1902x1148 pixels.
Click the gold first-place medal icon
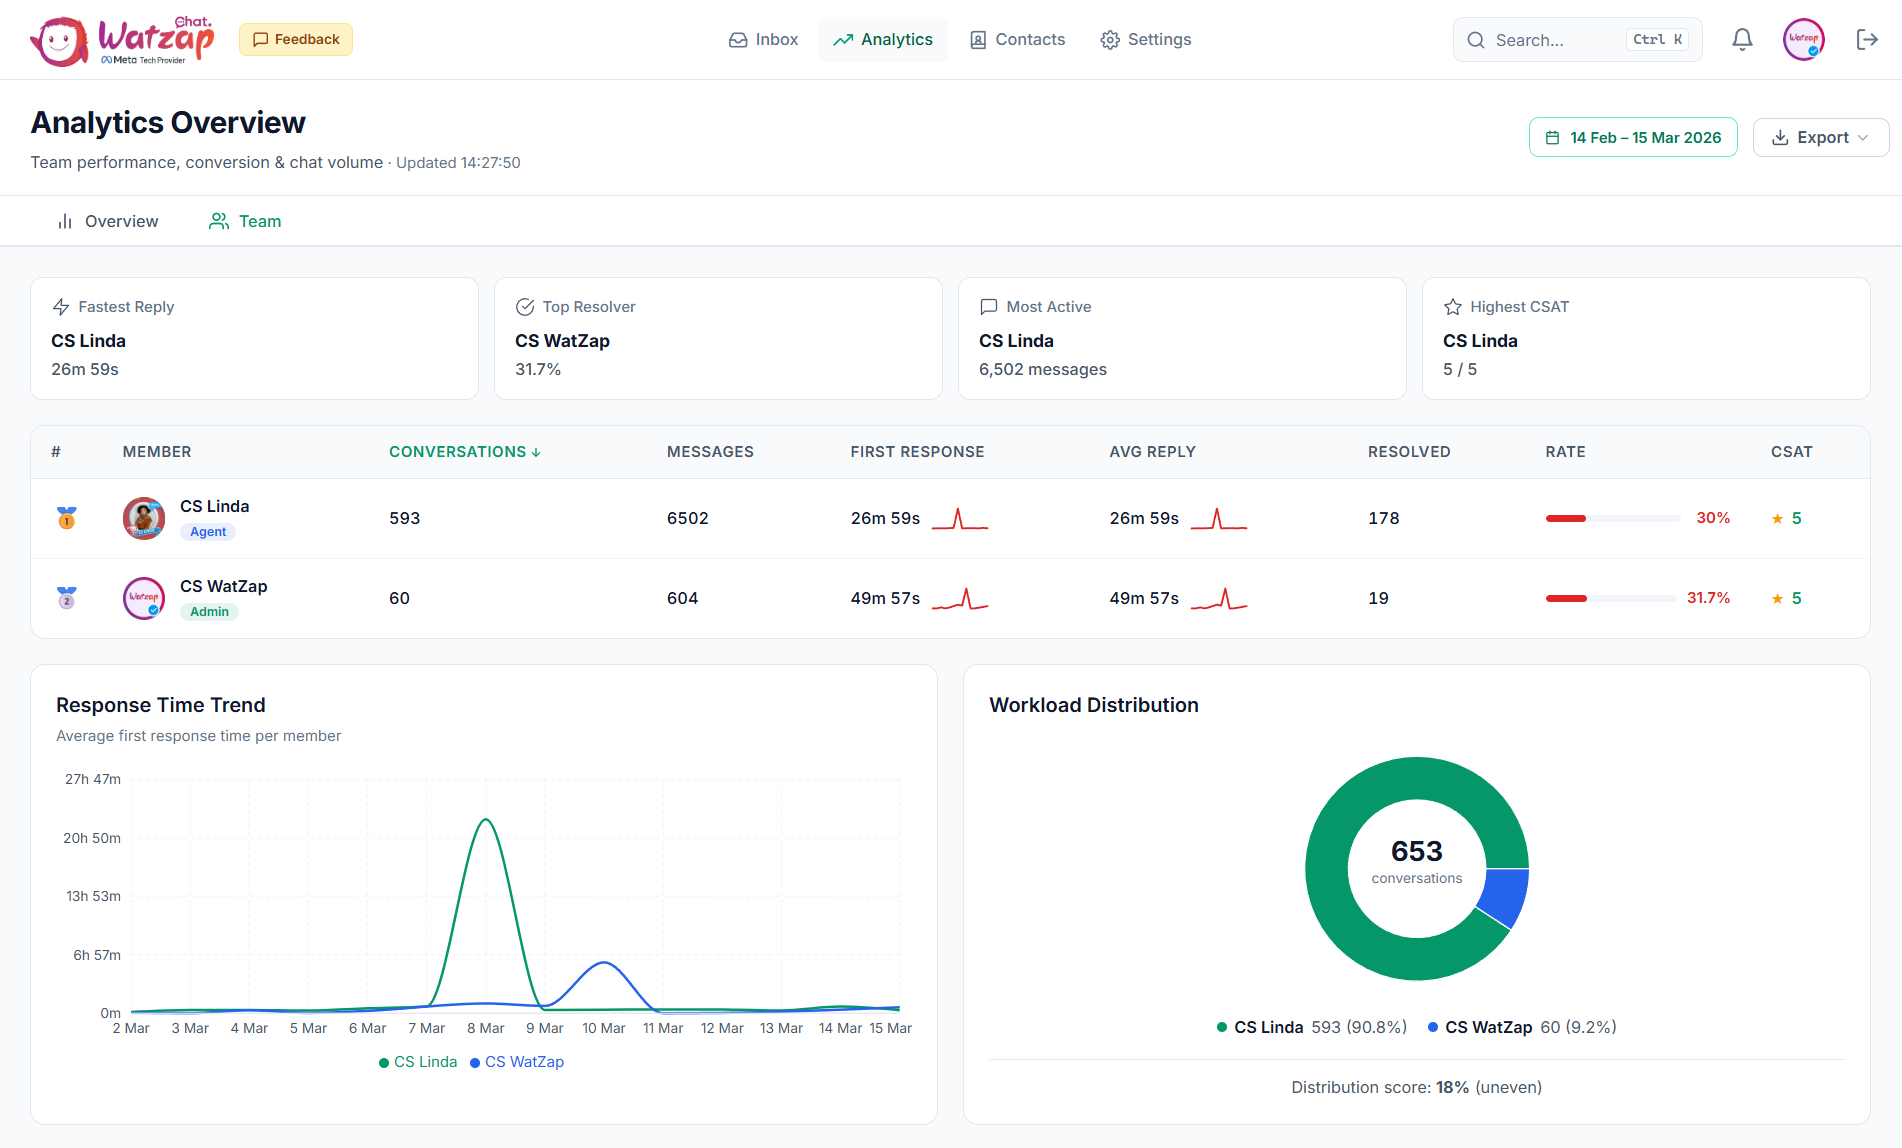pos(67,518)
